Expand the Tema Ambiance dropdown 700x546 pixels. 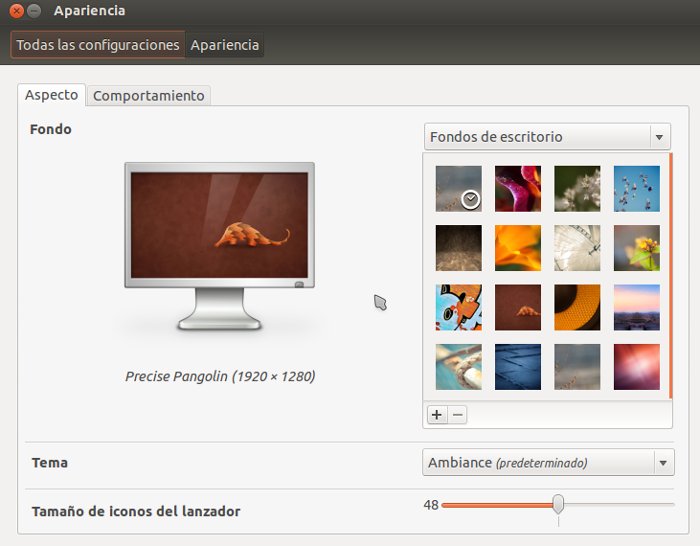pyautogui.click(x=547, y=463)
